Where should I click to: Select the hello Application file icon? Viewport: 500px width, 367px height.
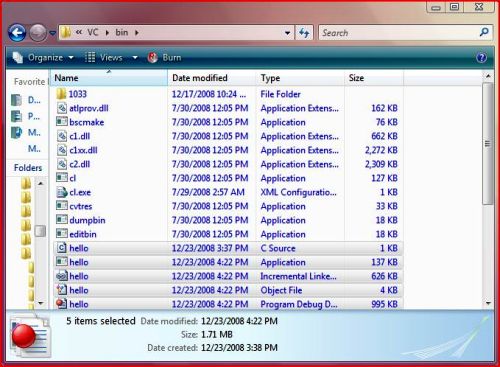pyautogui.click(x=62, y=262)
